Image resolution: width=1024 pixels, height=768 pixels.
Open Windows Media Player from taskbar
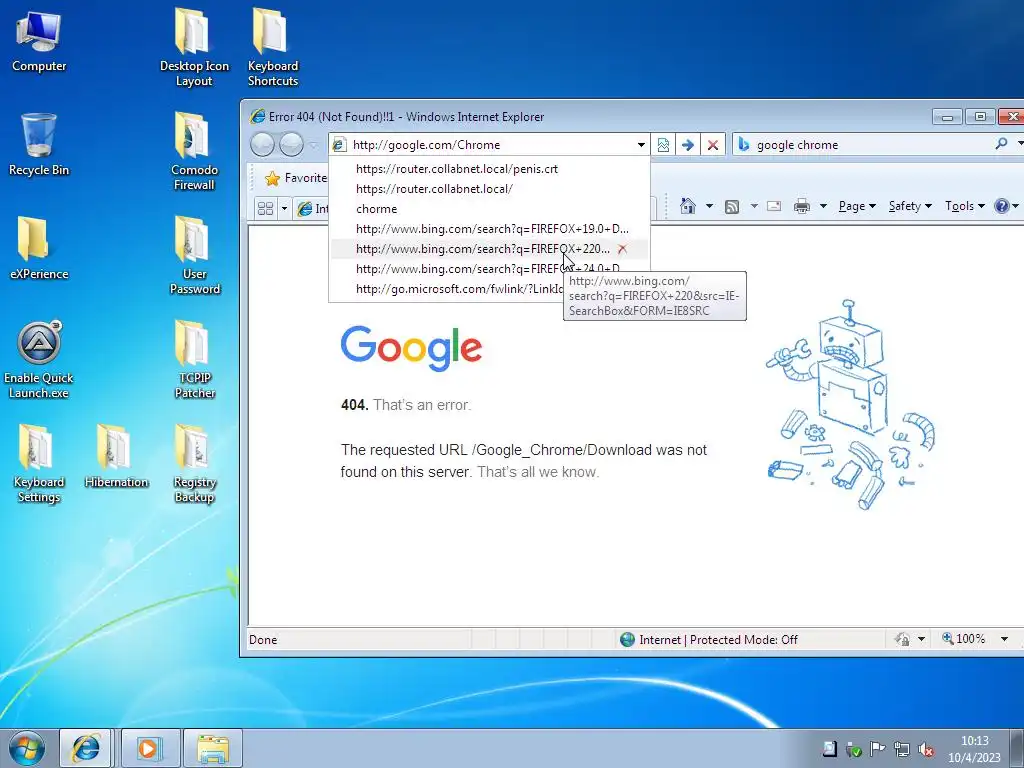[x=148, y=748]
